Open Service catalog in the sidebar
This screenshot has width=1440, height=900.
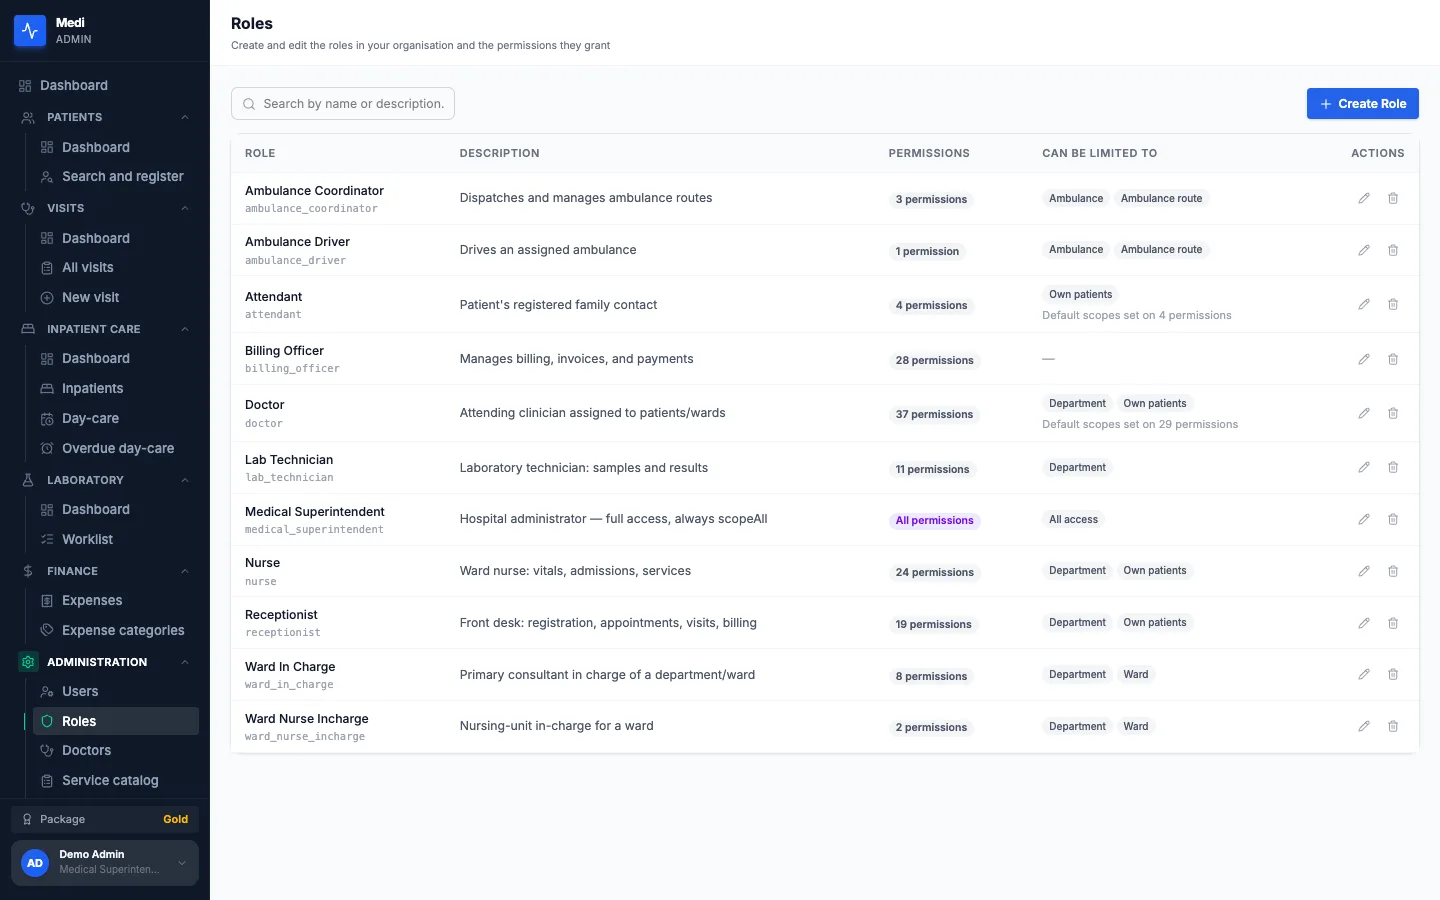coord(116,780)
